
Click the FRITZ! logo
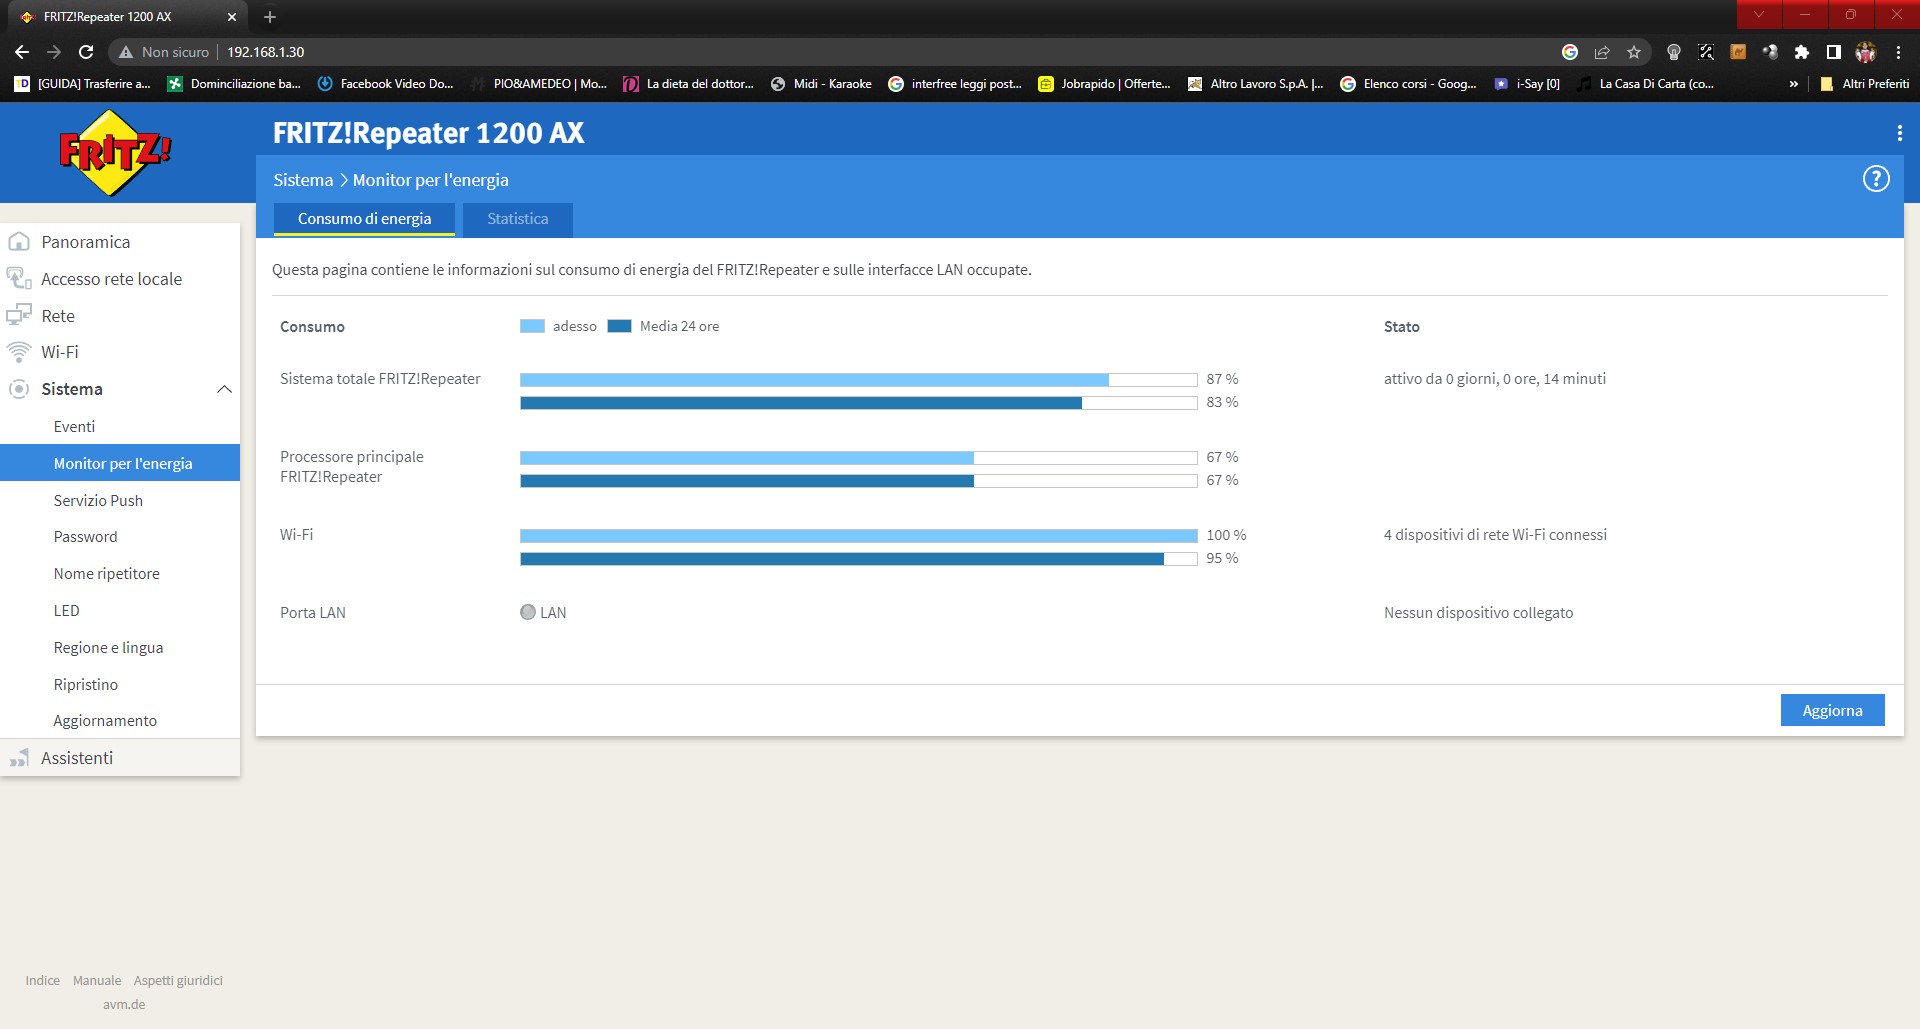tap(115, 152)
